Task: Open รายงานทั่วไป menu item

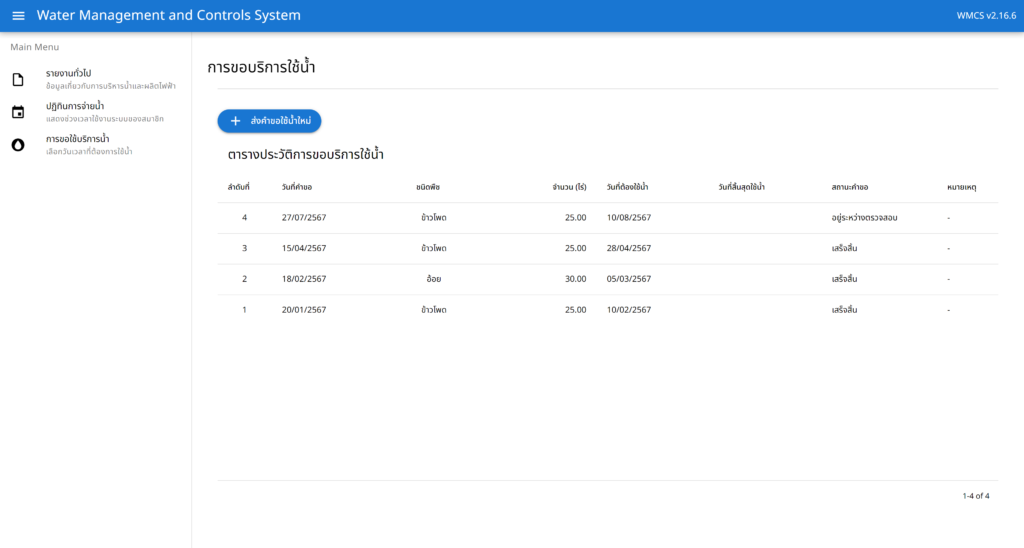Action: [95, 79]
